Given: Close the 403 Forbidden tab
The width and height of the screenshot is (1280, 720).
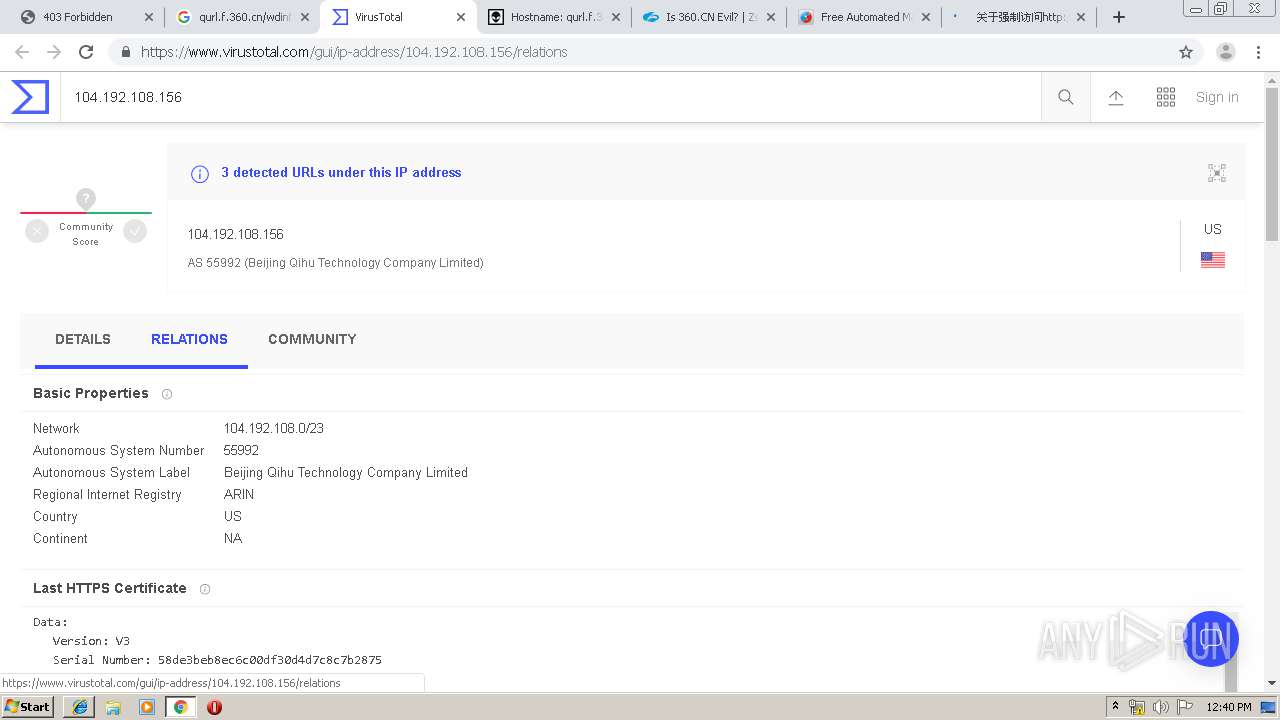Looking at the screenshot, I should [x=149, y=17].
